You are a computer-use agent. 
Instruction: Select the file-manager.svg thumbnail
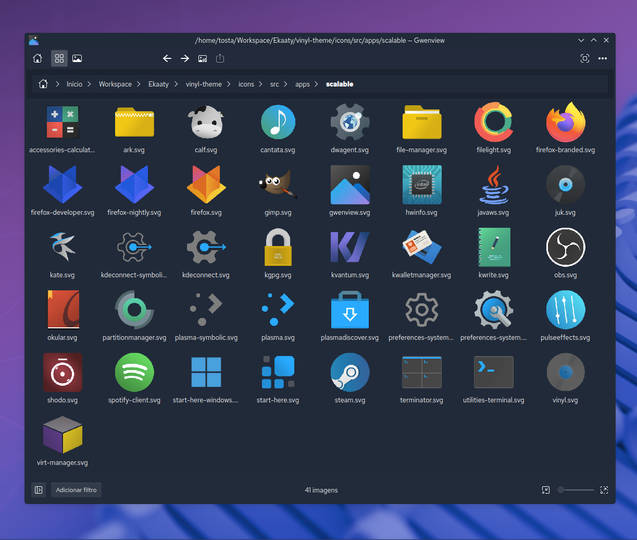coord(422,122)
